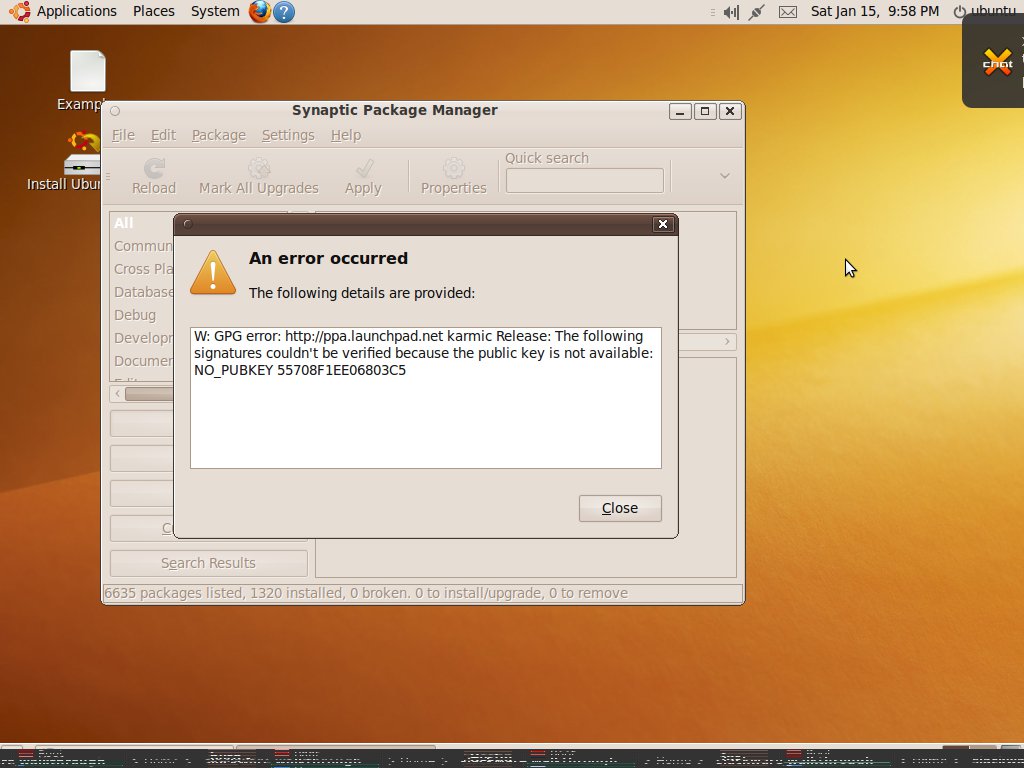Minimize the Synaptic Package Manager window

[x=680, y=111]
